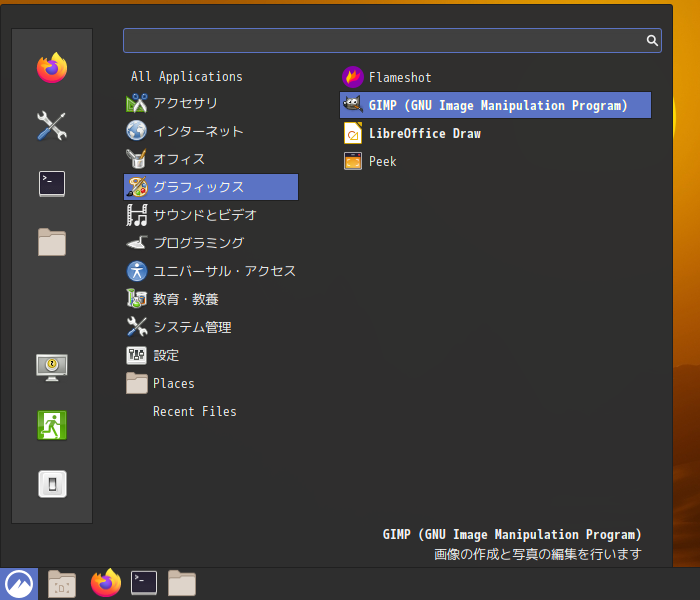Toggle the menu button in taskbar
Image resolution: width=700 pixels, height=600 pixels.
(x=19, y=584)
